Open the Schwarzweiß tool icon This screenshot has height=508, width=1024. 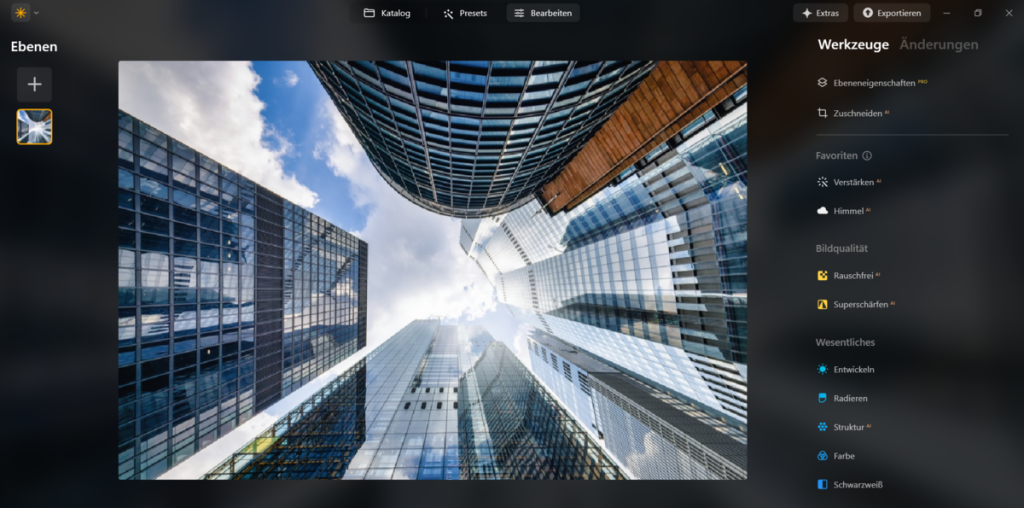point(822,484)
